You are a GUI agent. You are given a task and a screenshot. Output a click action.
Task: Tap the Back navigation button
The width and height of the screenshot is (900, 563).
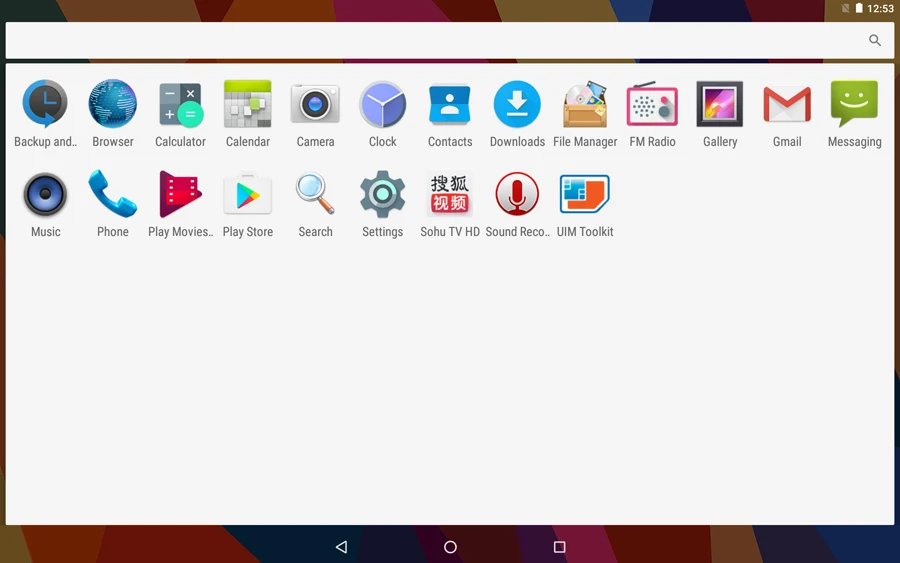coord(342,547)
